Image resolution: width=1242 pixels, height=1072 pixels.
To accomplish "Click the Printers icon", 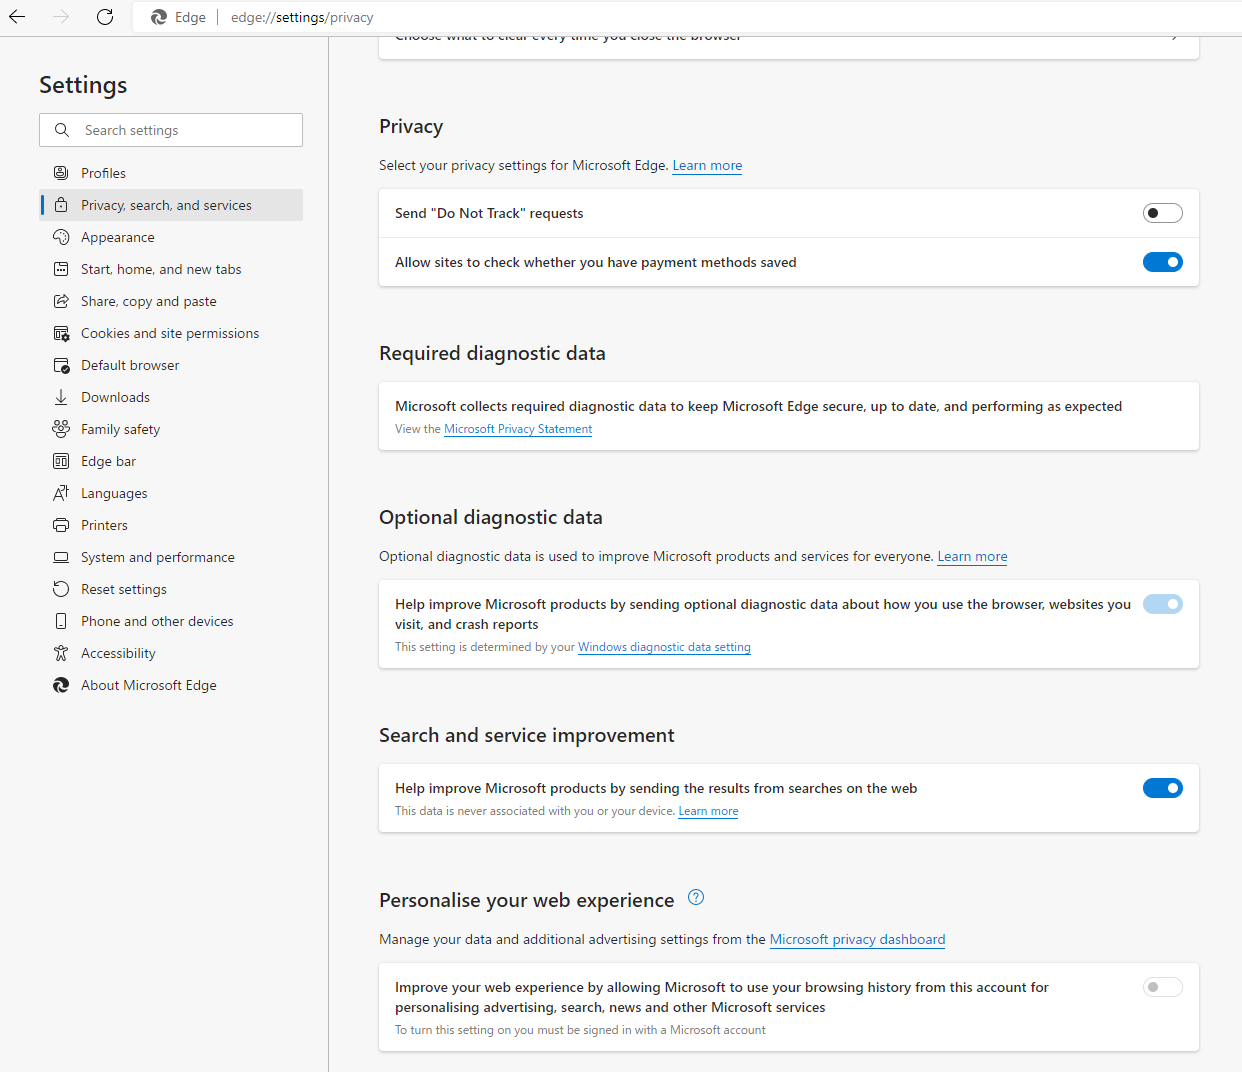I will [61, 525].
